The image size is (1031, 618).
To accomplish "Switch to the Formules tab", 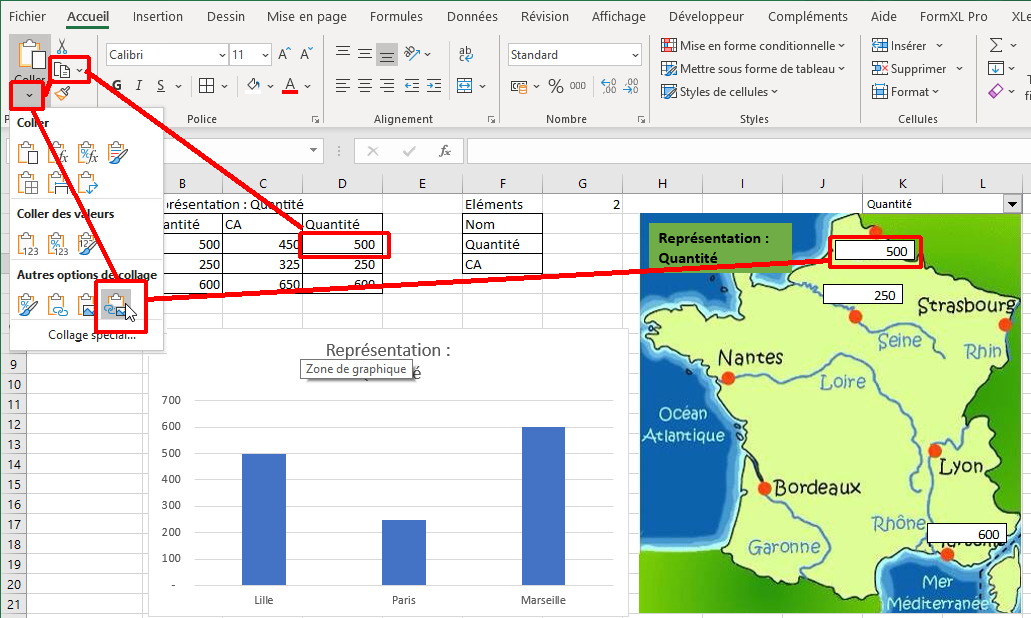I will 396,17.
